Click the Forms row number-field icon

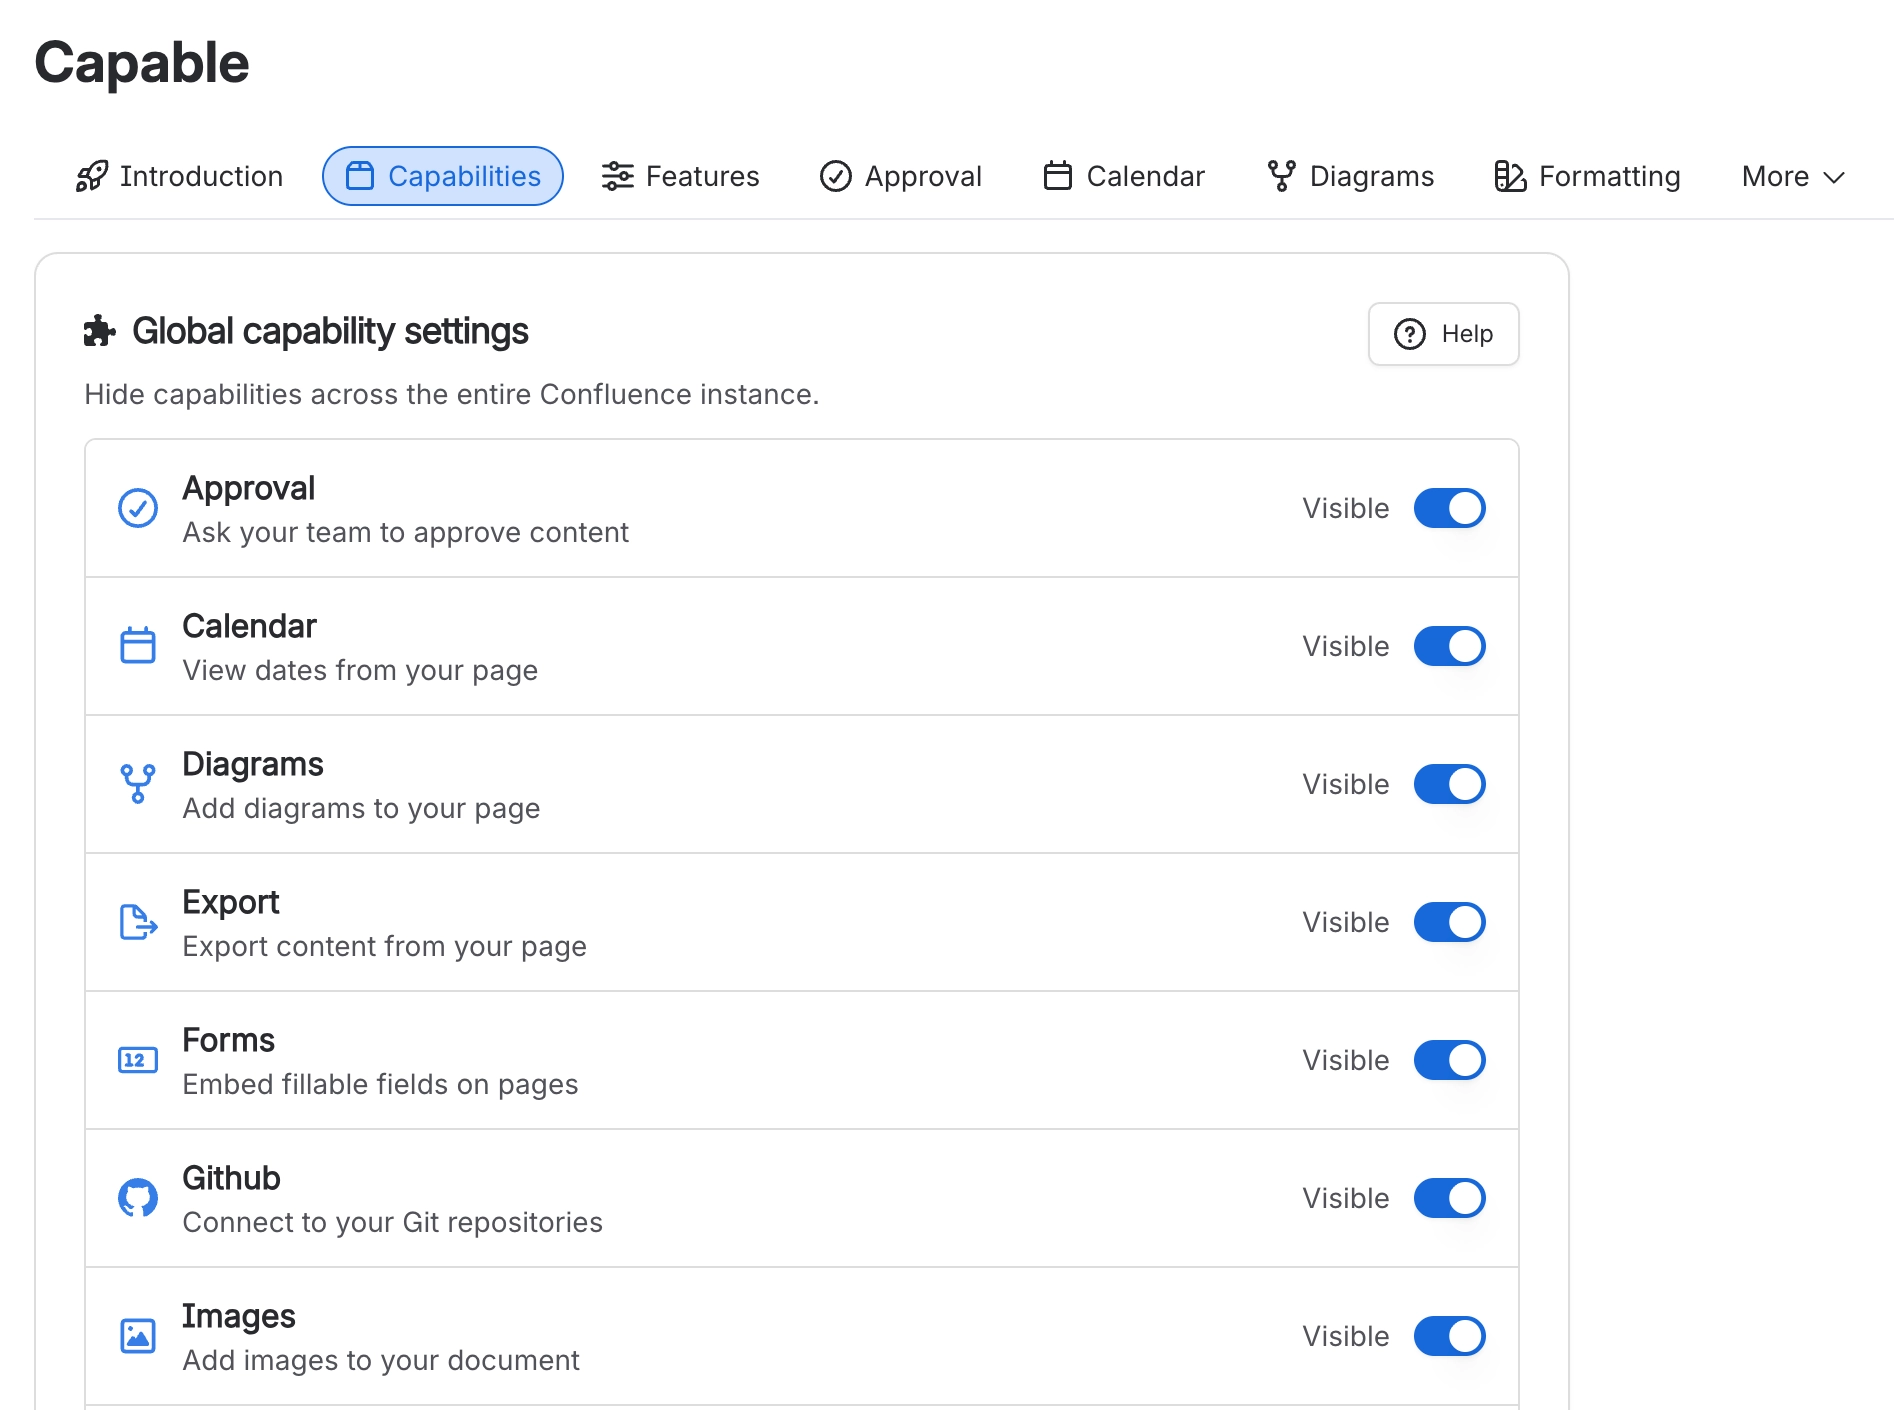coord(138,1060)
